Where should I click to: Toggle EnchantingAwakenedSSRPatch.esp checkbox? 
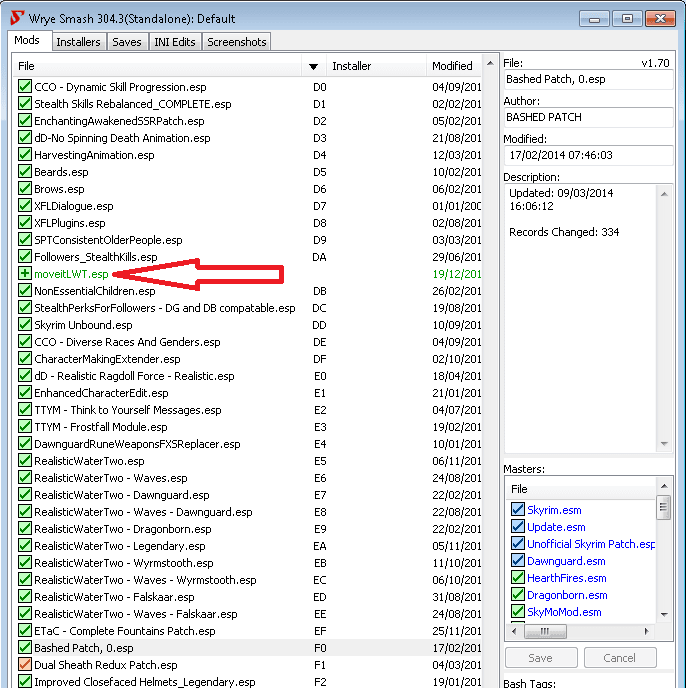(25, 121)
